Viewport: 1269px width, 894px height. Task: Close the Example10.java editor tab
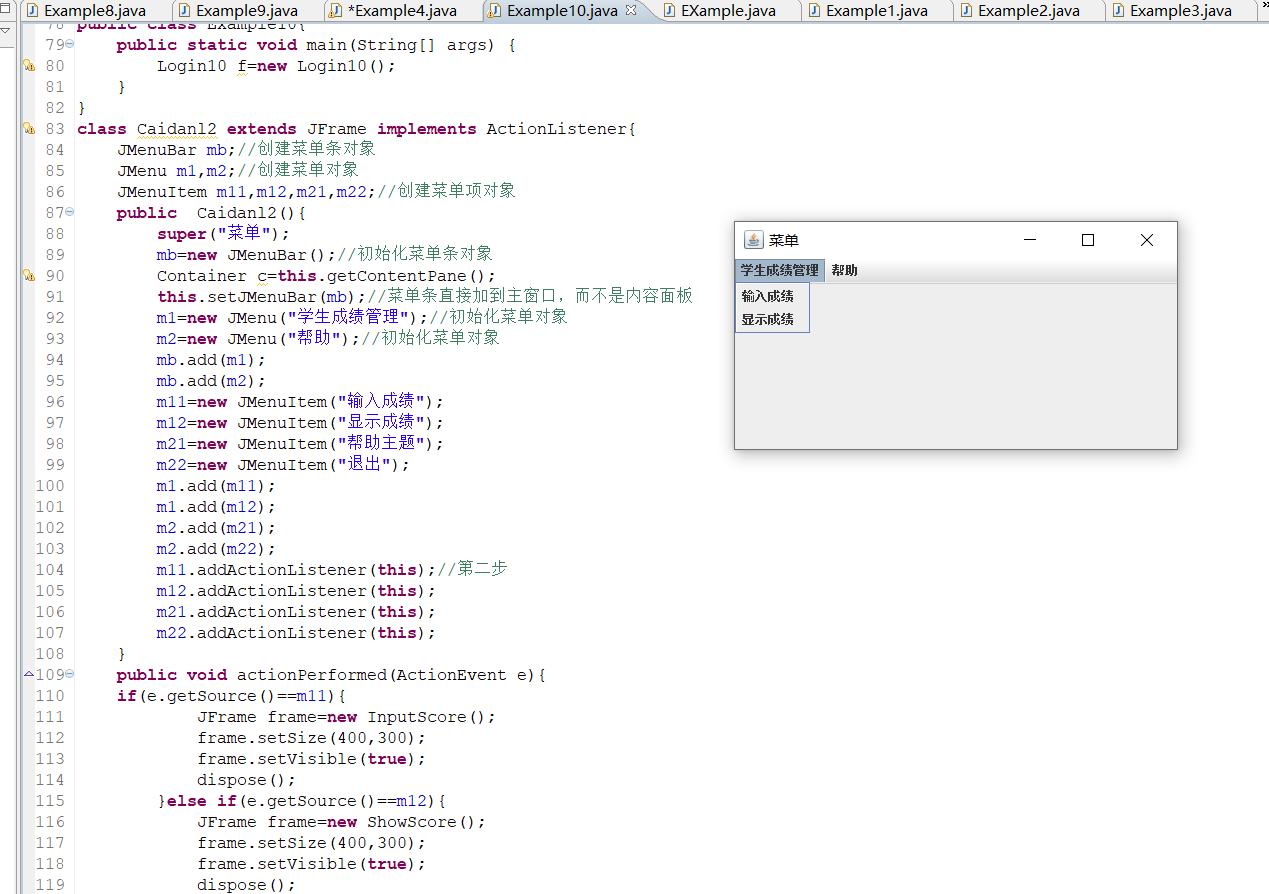[x=630, y=11]
